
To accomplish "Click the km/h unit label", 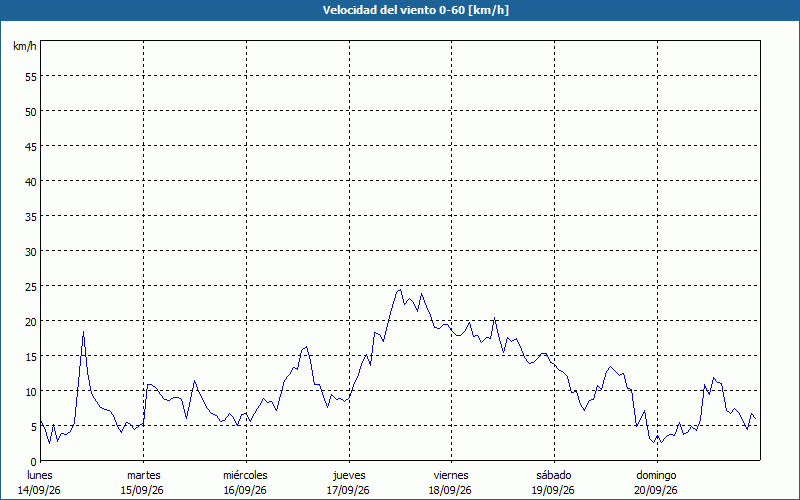I will tap(24, 46).
